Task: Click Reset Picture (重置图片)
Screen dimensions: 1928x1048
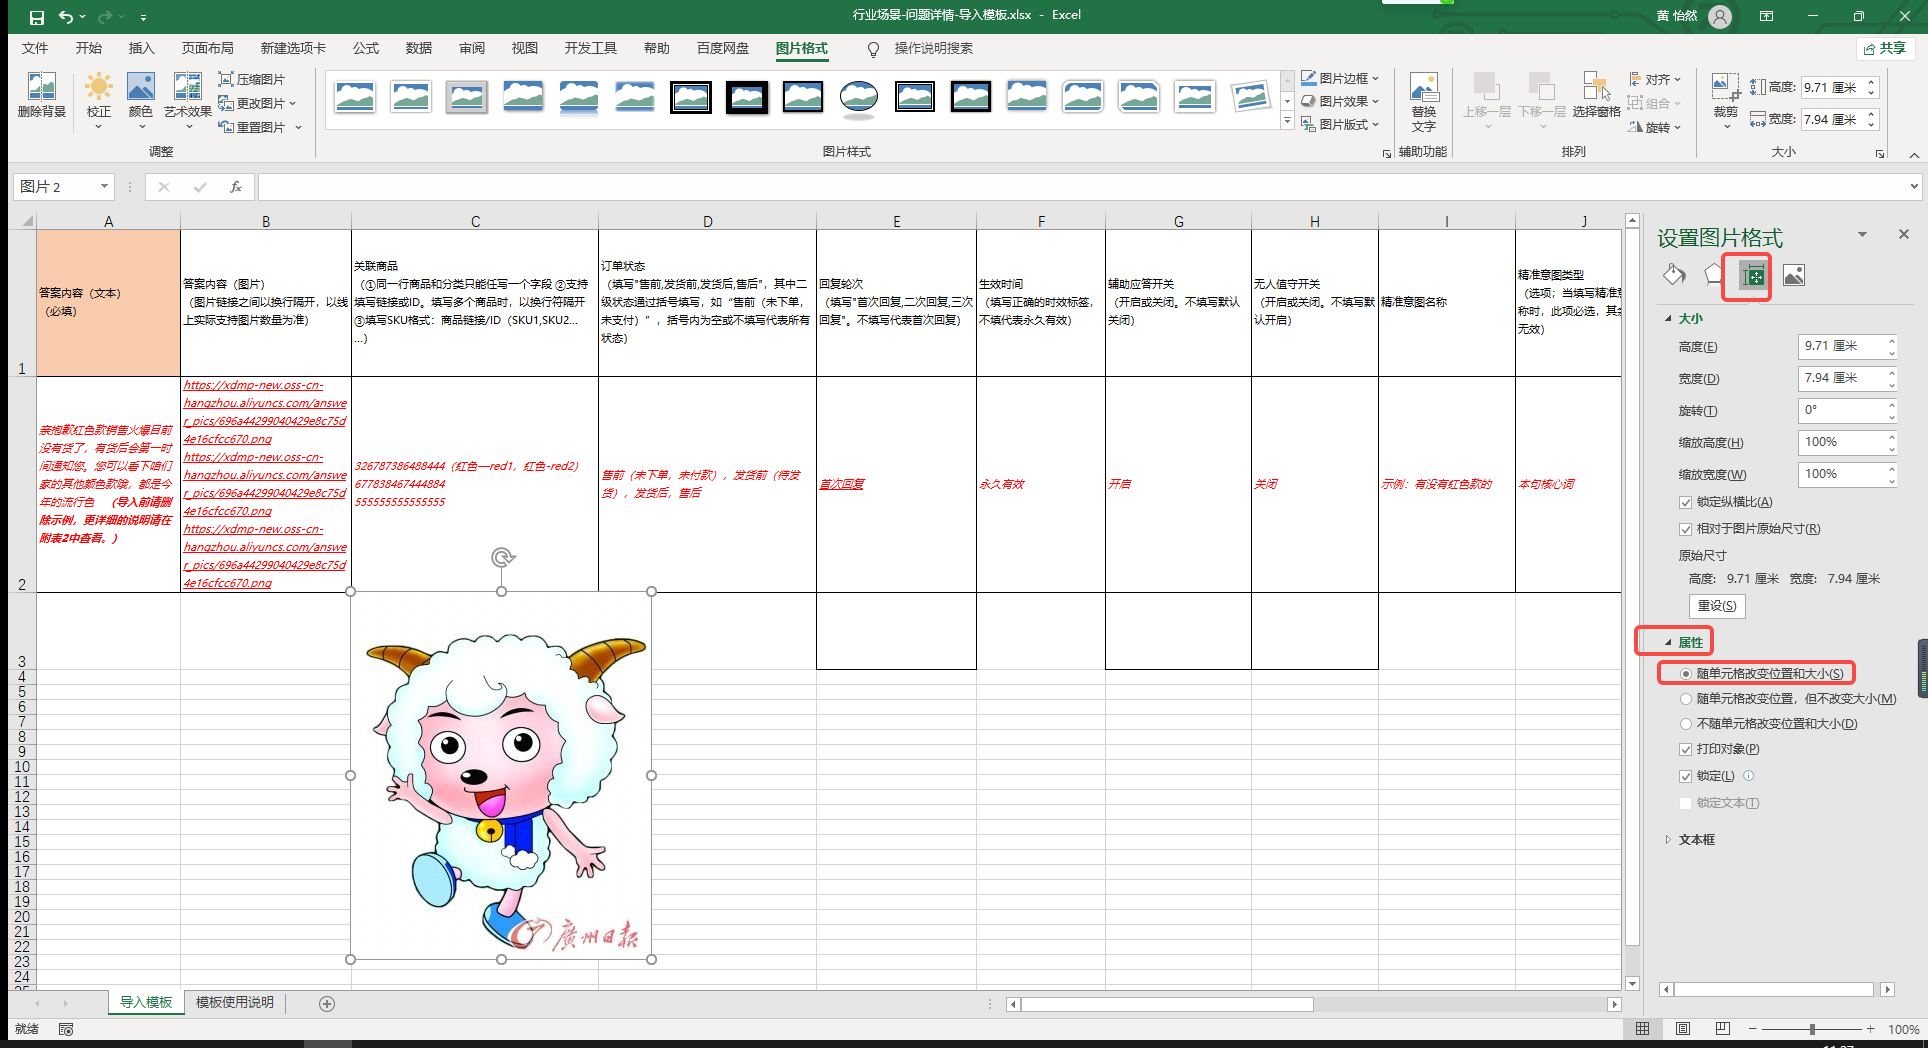Action: click(x=260, y=127)
